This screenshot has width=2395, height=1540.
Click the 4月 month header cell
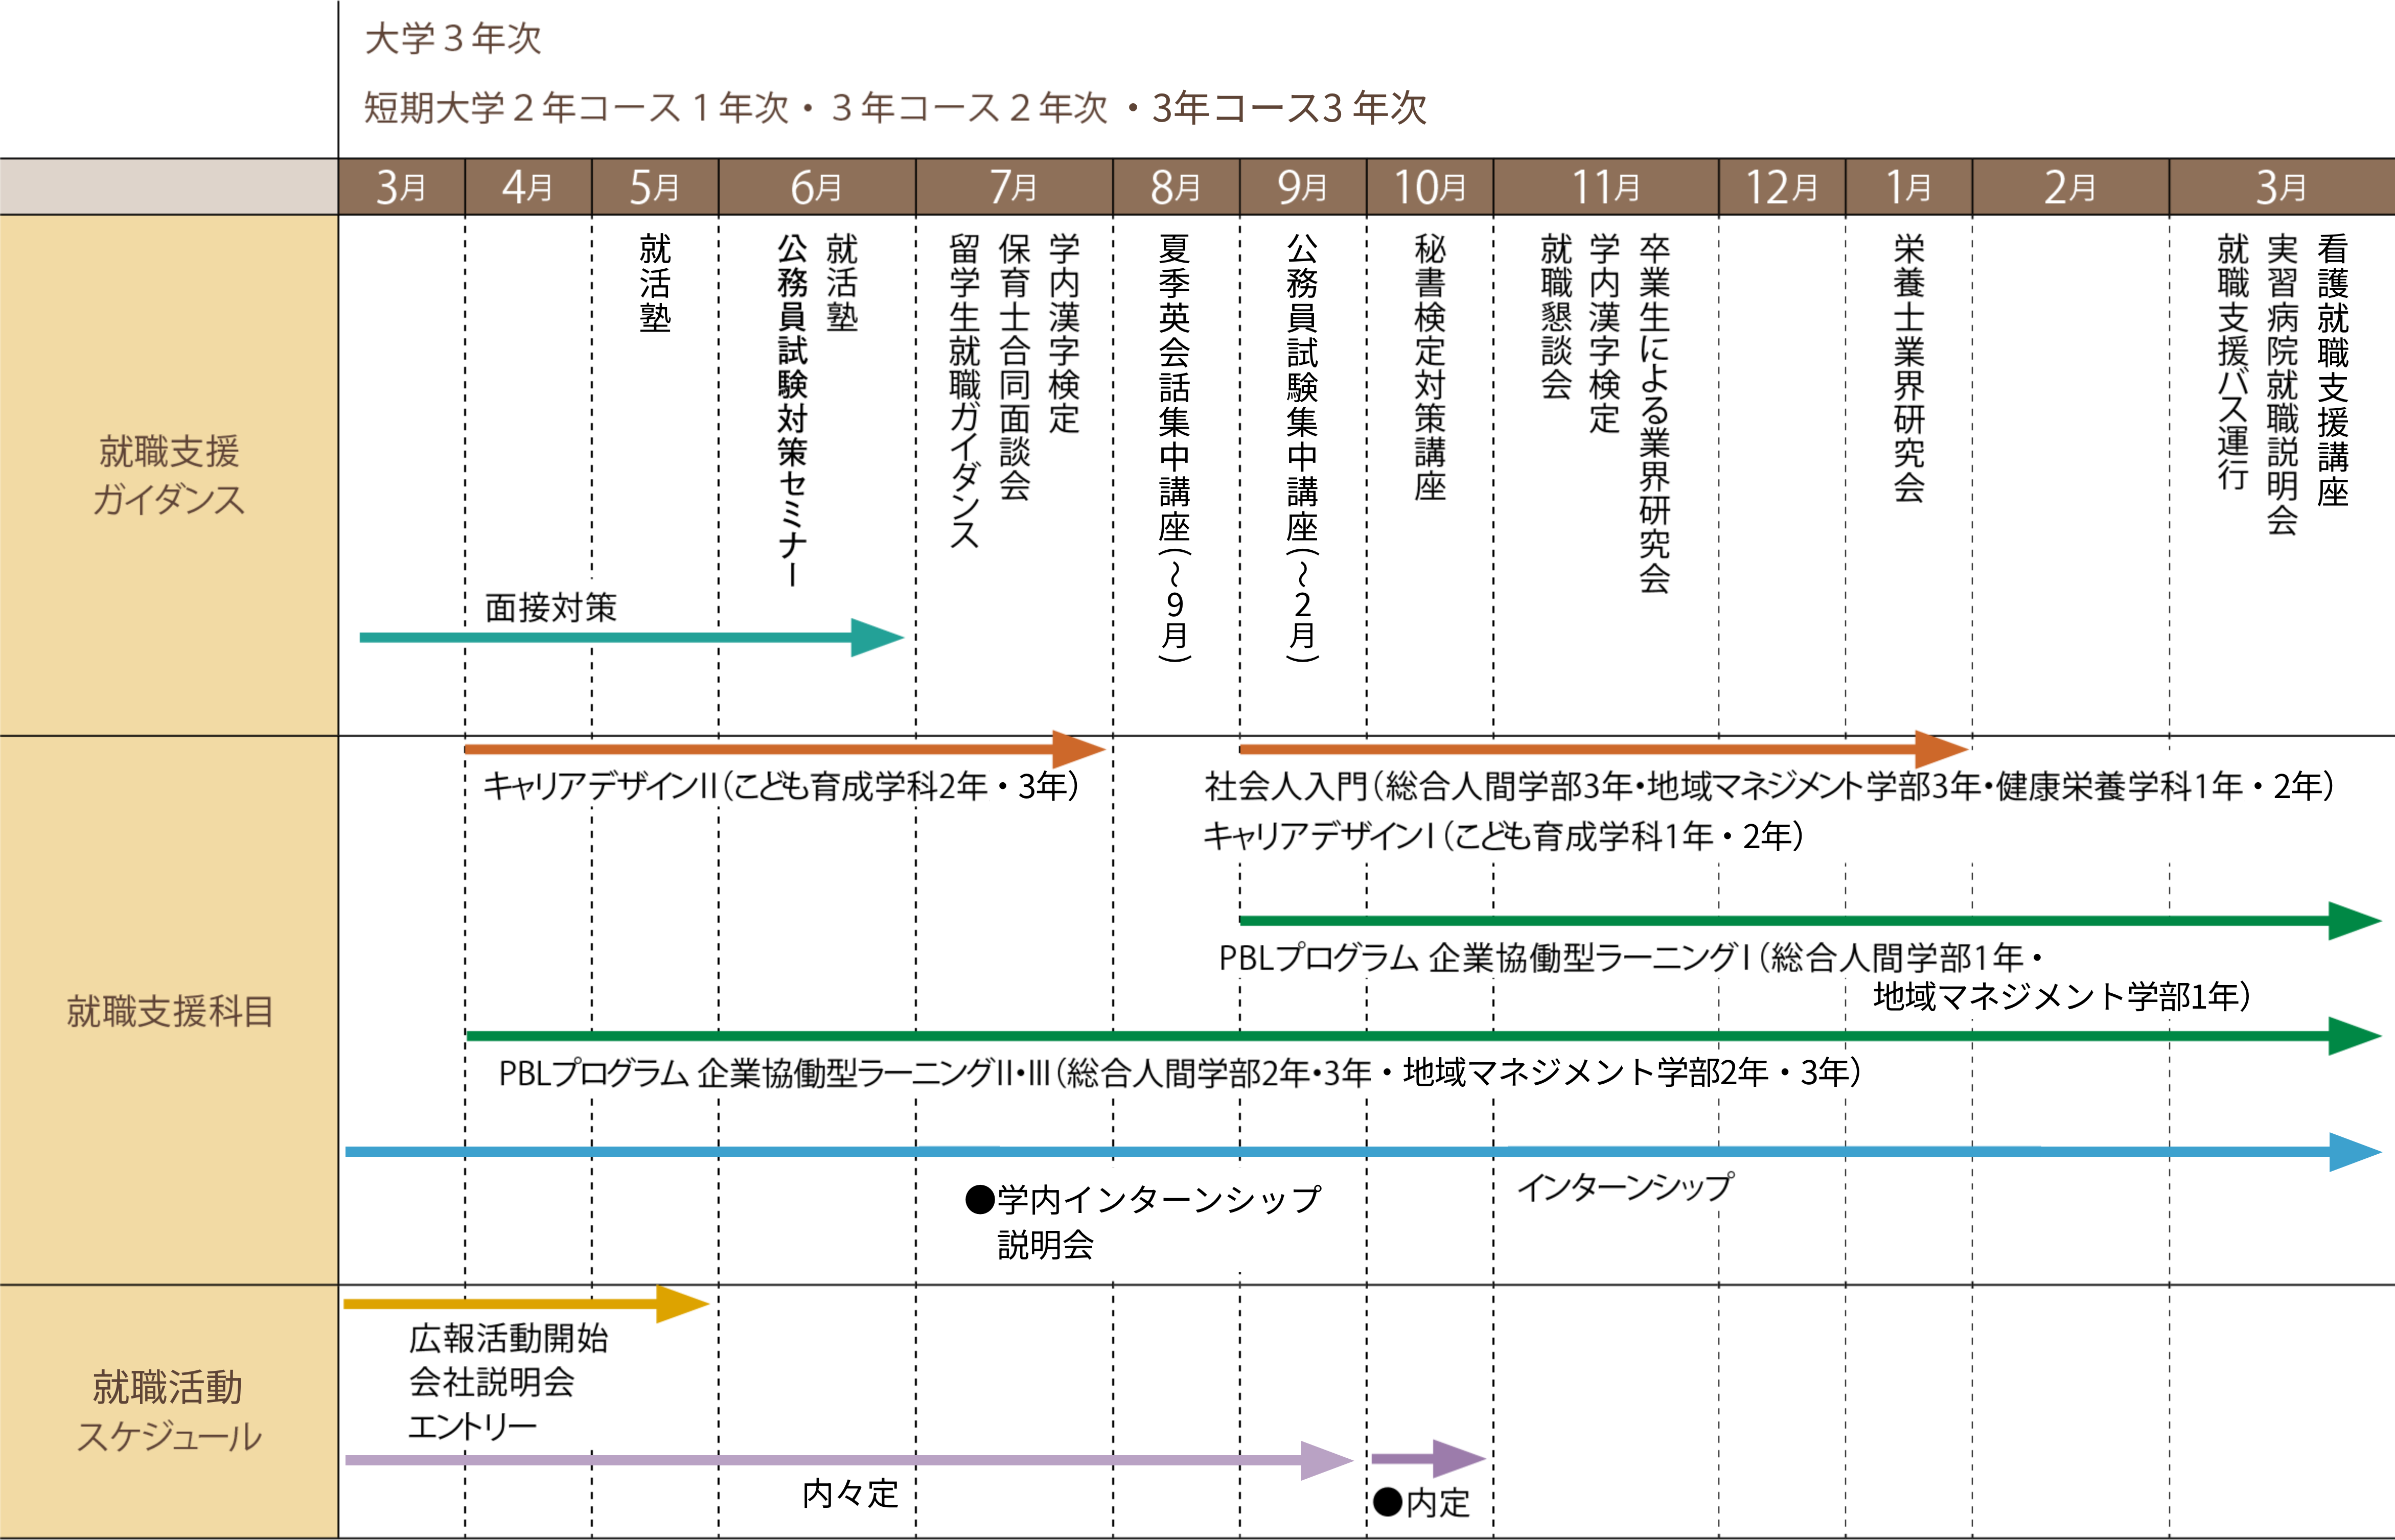pyautogui.click(x=528, y=187)
